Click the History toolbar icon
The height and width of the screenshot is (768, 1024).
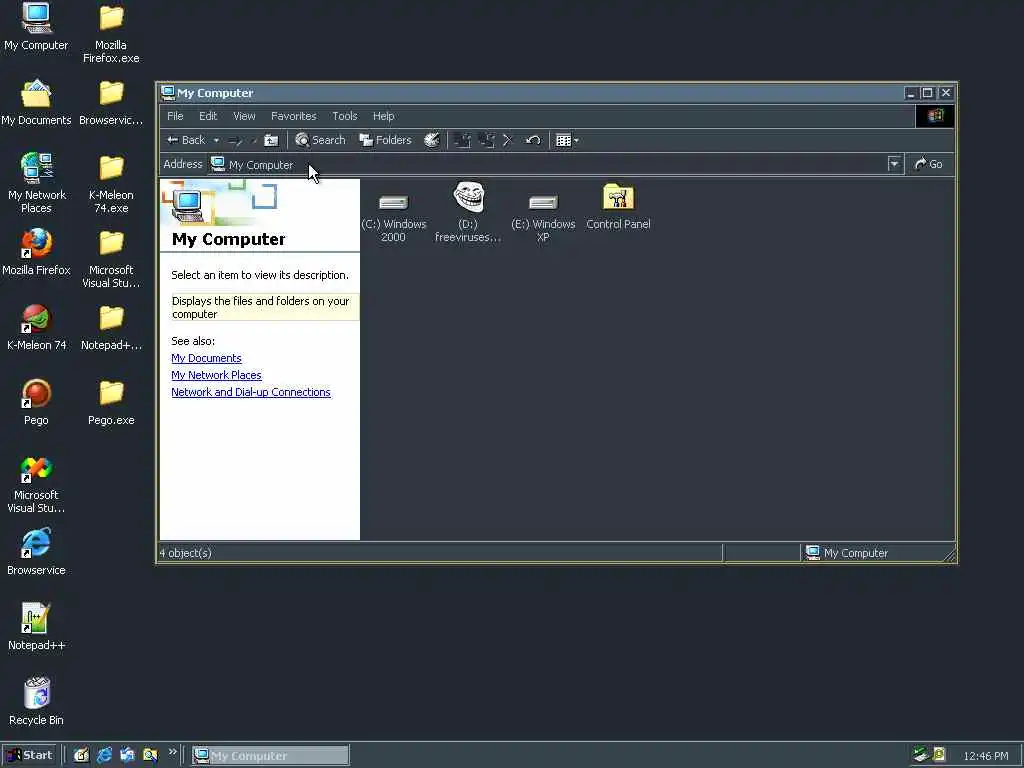[432, 140]
